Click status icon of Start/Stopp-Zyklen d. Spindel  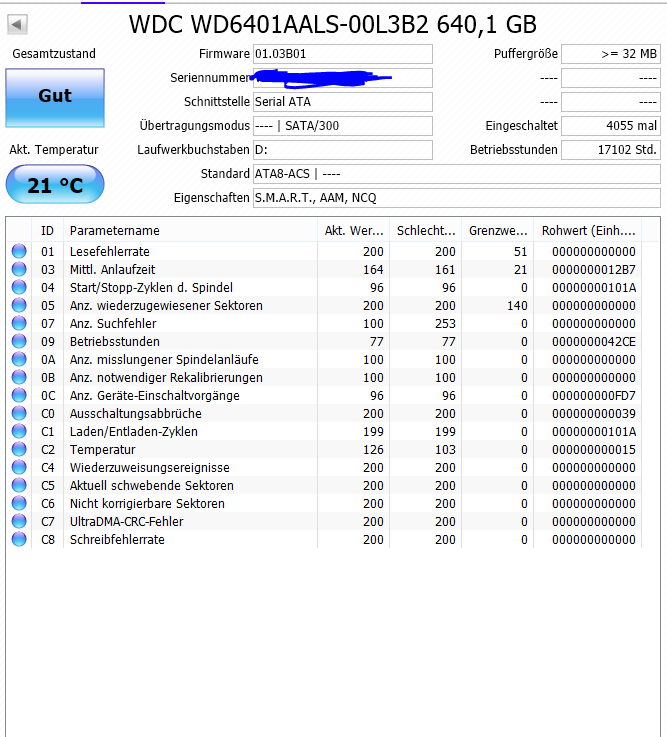click(19, 287)
